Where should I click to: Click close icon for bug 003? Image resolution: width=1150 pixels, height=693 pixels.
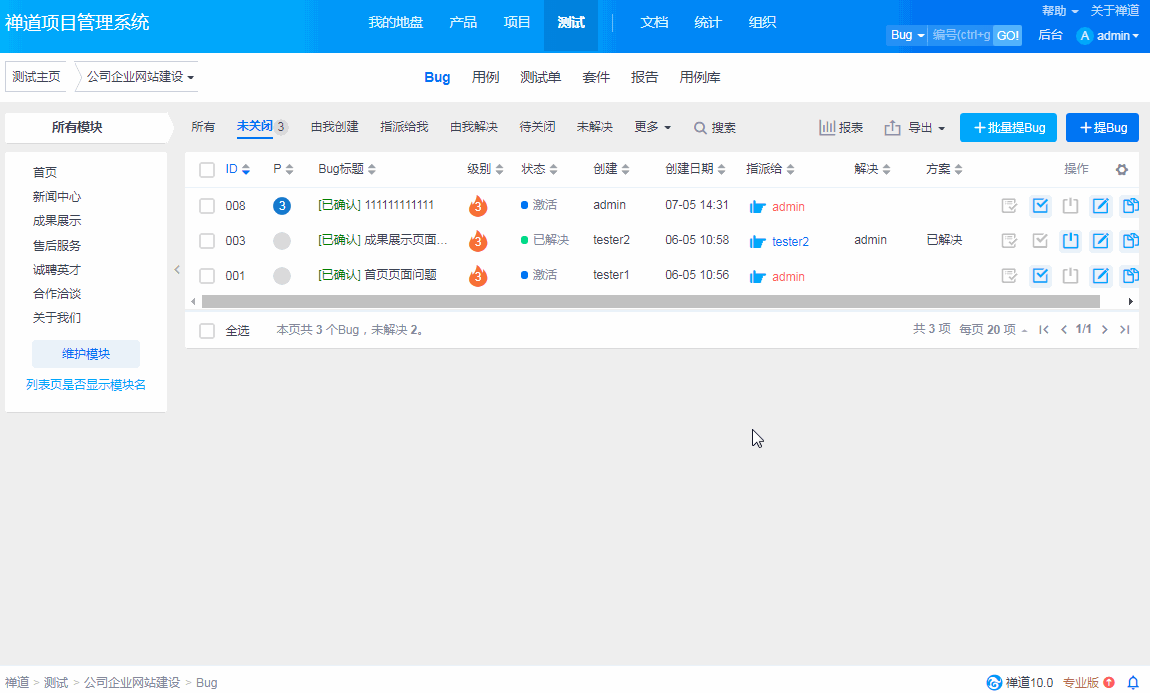pos(1070,241)
